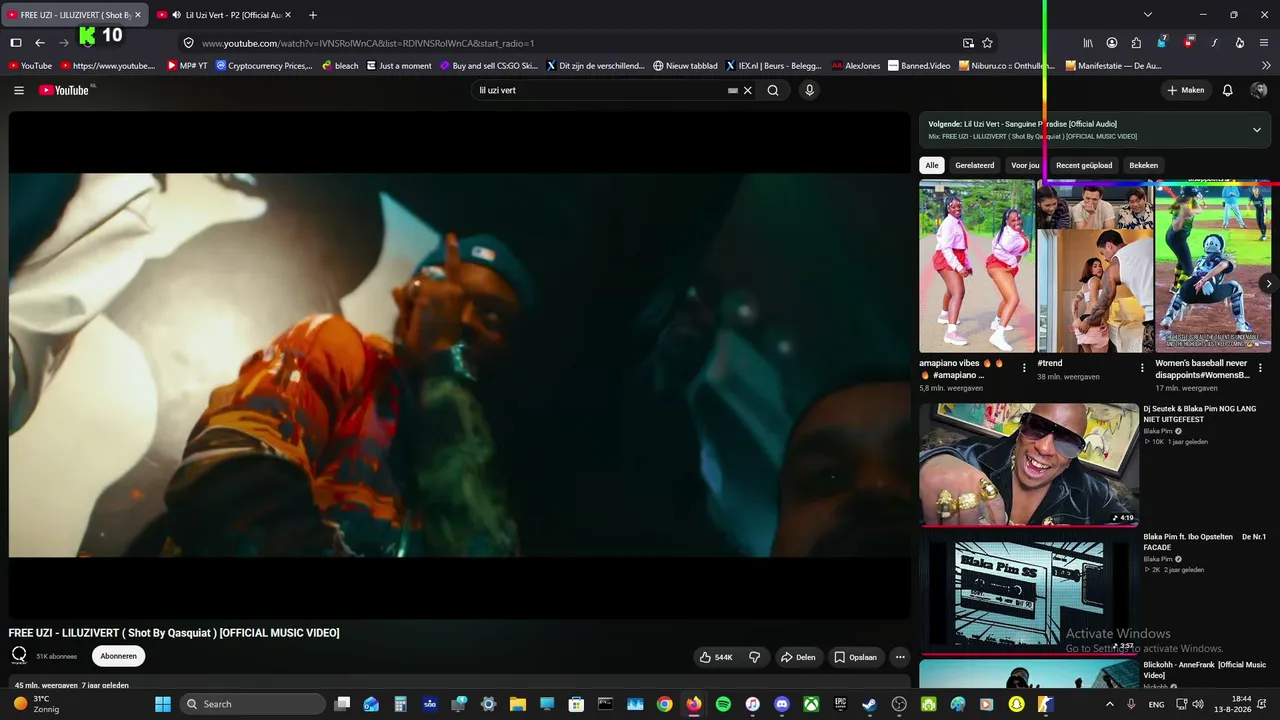Open the bleach bookmark
The image size is (1280, 720).
pyautogui.click(x=340, y=66)
